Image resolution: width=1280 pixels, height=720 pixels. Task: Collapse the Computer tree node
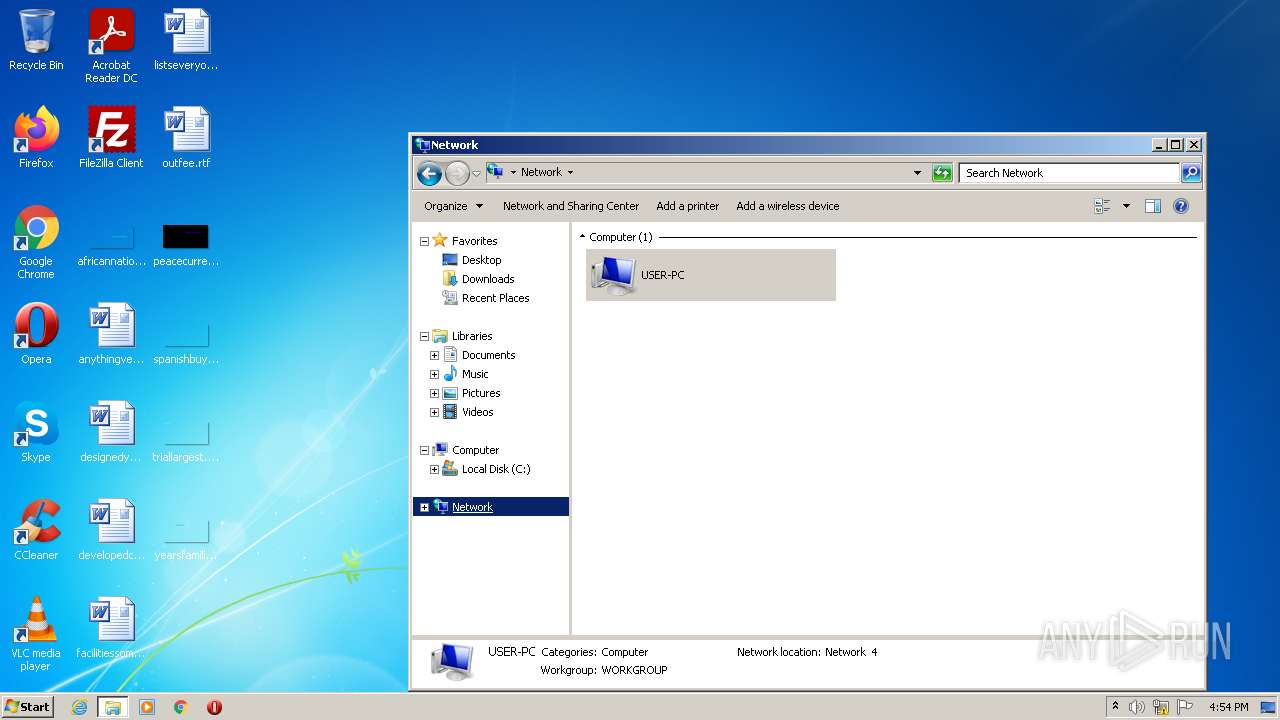[424, 450]
